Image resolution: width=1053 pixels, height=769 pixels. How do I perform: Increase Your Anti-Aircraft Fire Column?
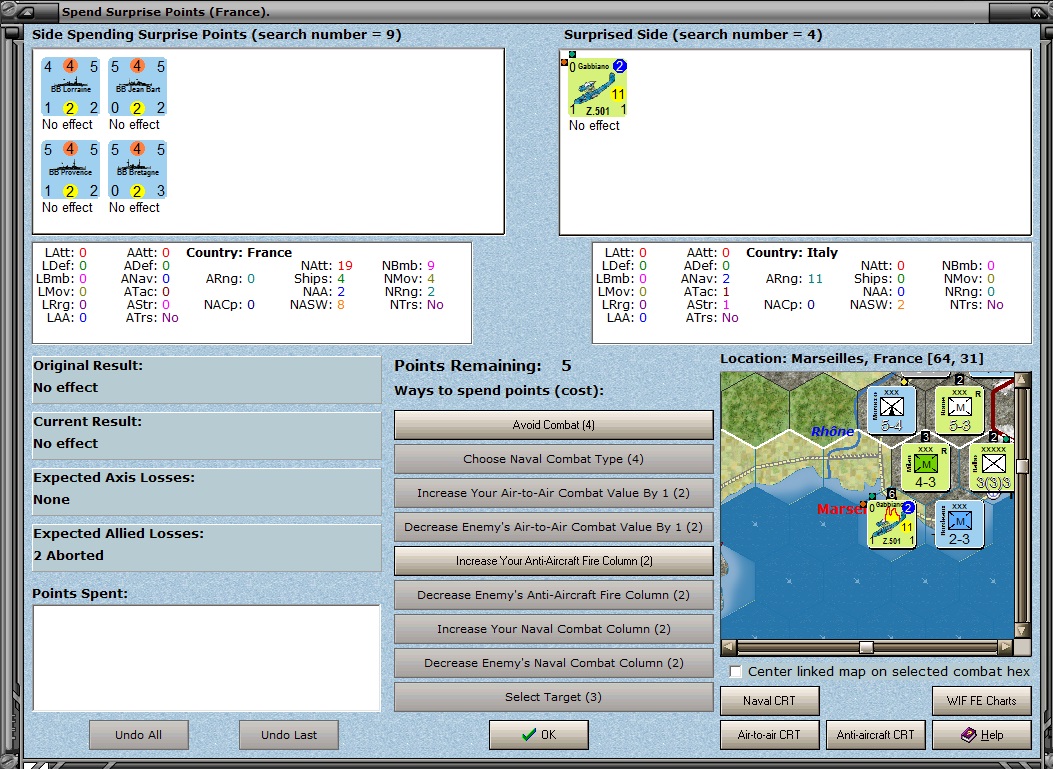553,561
